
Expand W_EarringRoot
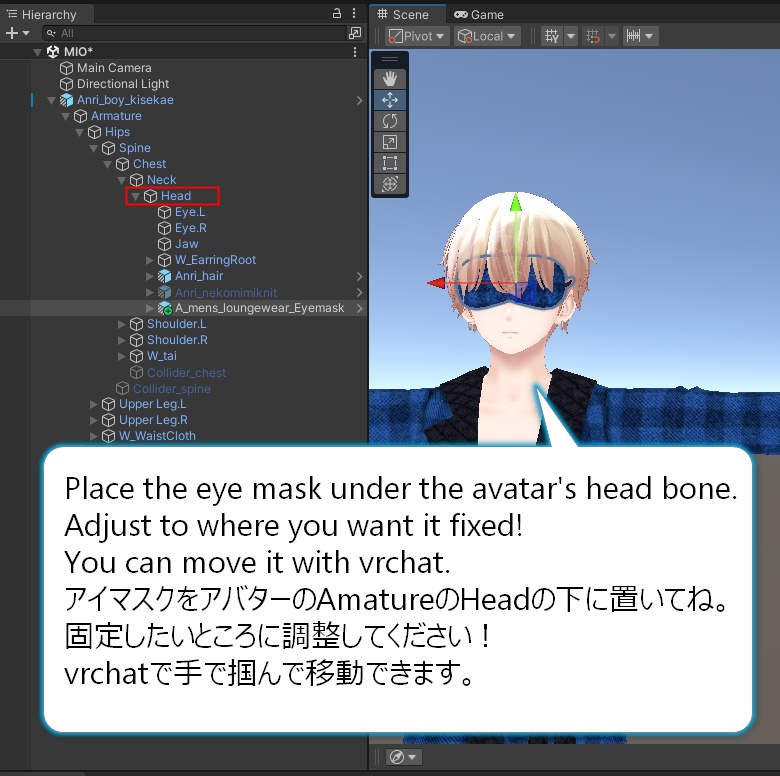tap(149, 260)
